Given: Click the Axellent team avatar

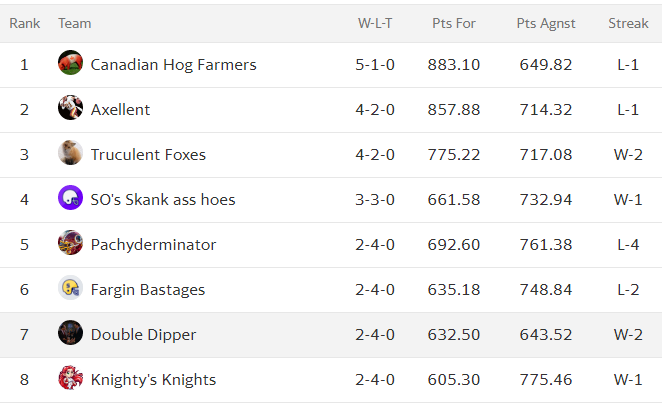Looking at the screenshot, I should [x=70, y=108].
